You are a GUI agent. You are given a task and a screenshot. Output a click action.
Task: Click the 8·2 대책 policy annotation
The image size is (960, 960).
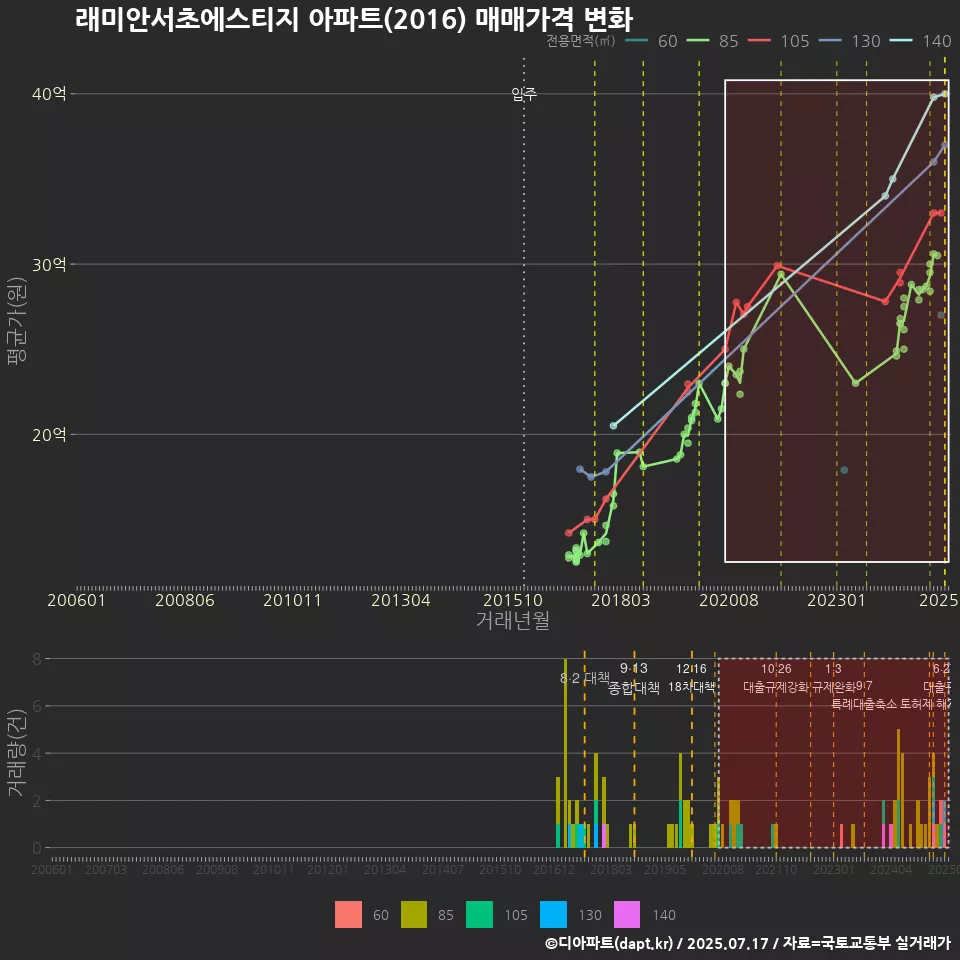click(585, 678)
